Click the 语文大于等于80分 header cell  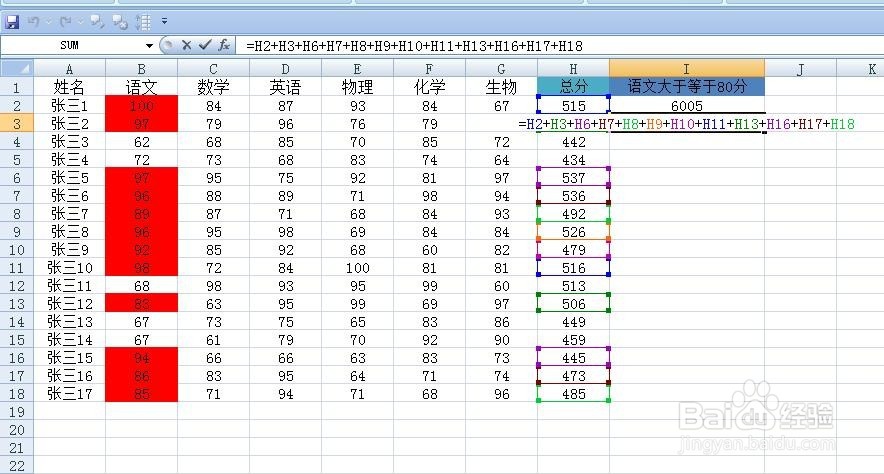687,86
